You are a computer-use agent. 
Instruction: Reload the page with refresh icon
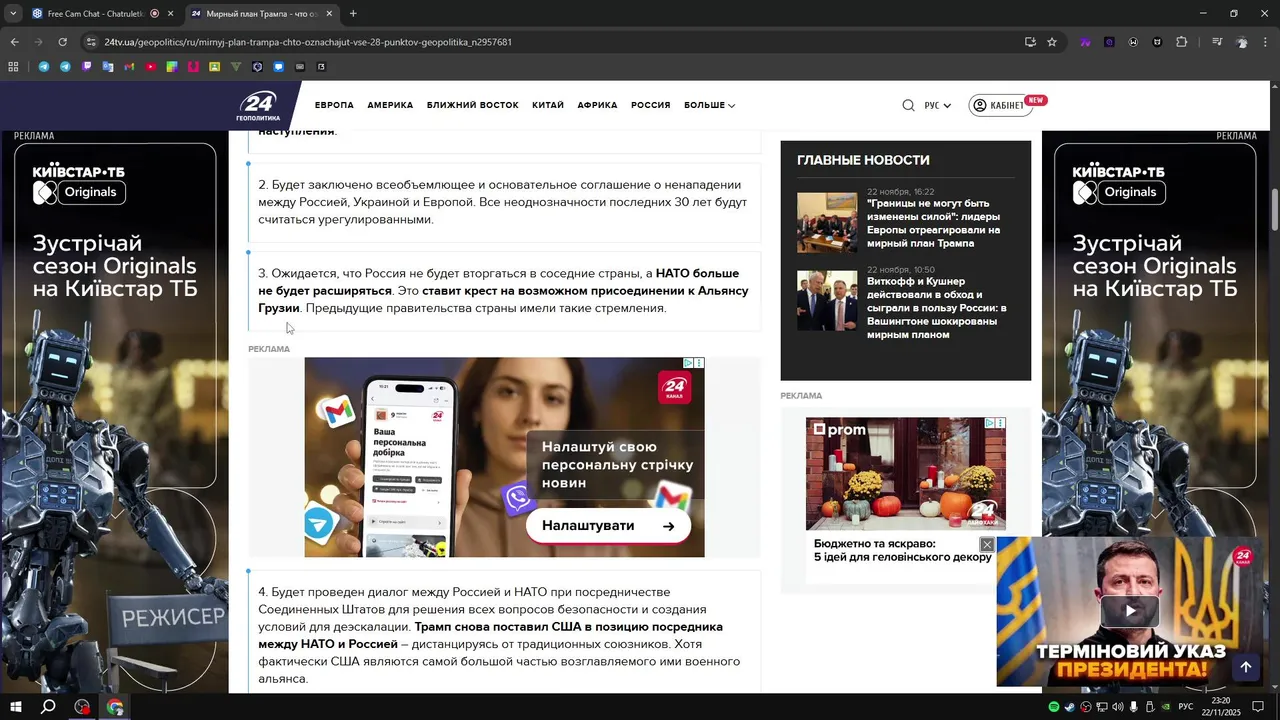click(x=62, y=42)
